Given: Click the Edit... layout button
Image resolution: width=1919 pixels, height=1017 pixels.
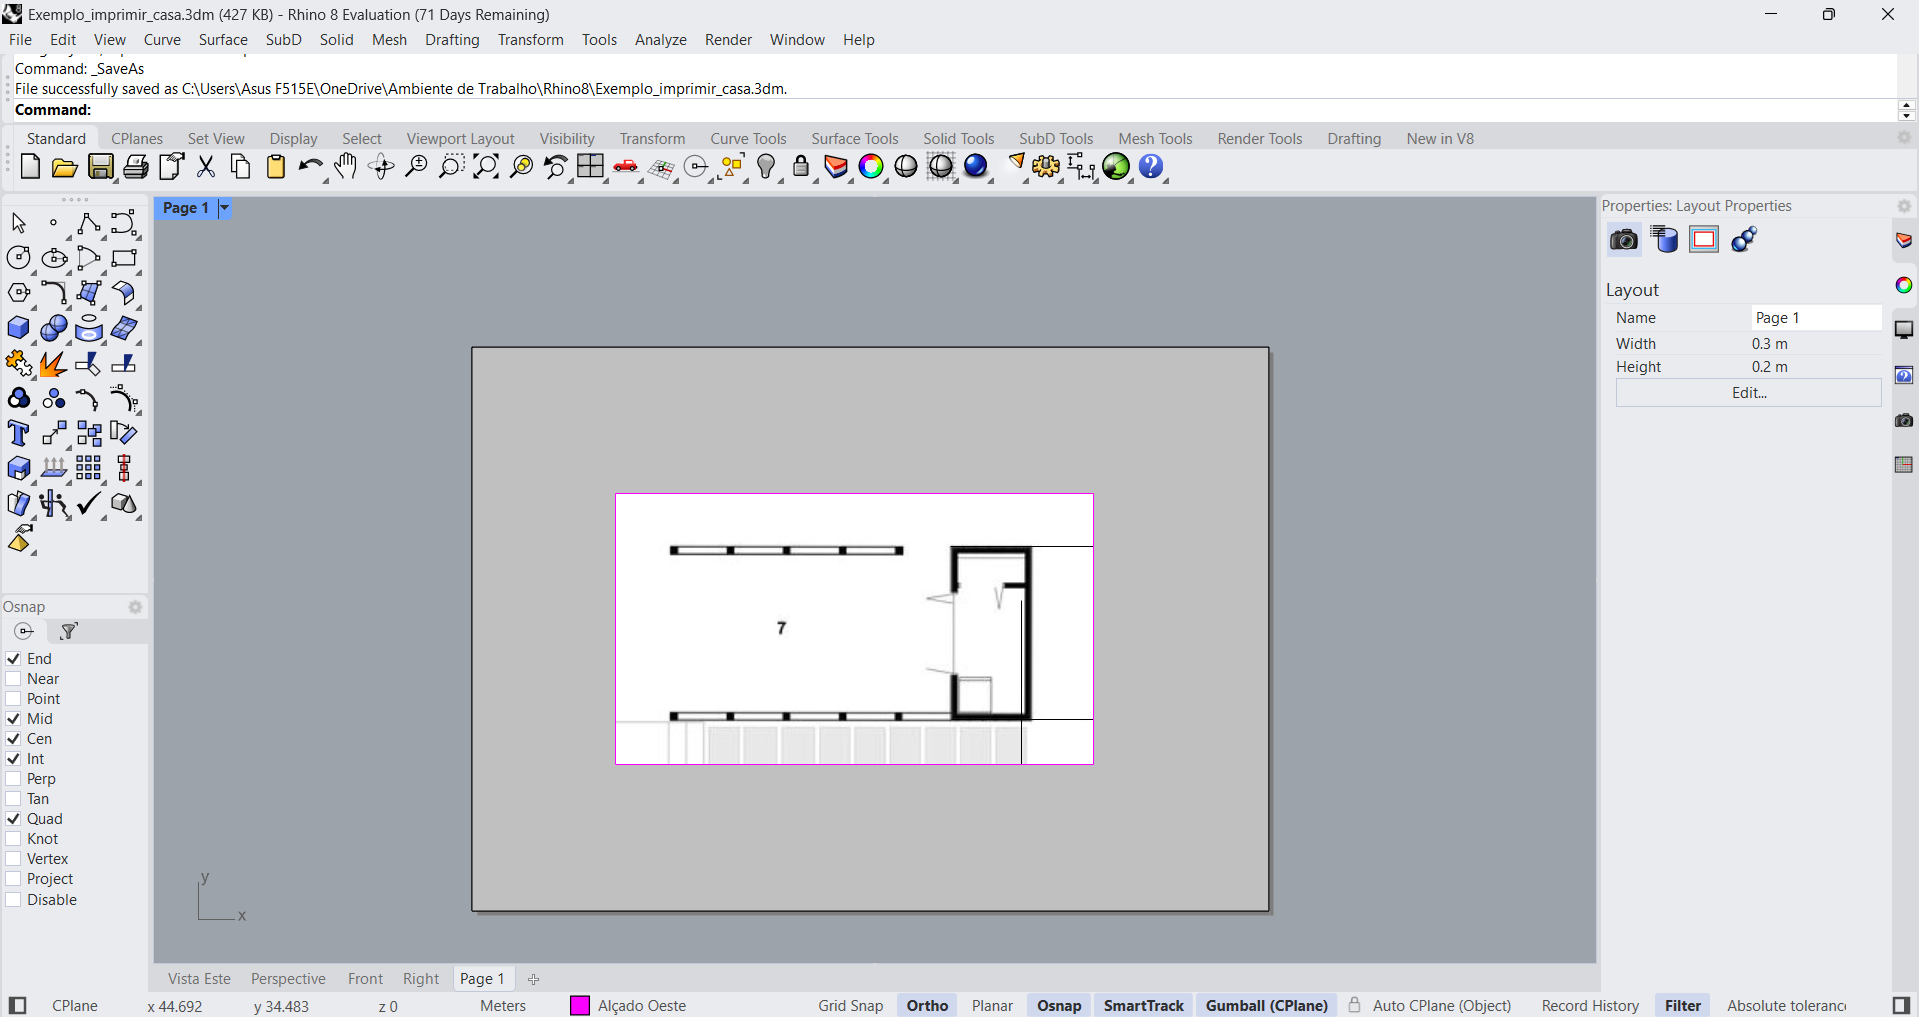Looking at the screenshot, I should point(1748,393).
